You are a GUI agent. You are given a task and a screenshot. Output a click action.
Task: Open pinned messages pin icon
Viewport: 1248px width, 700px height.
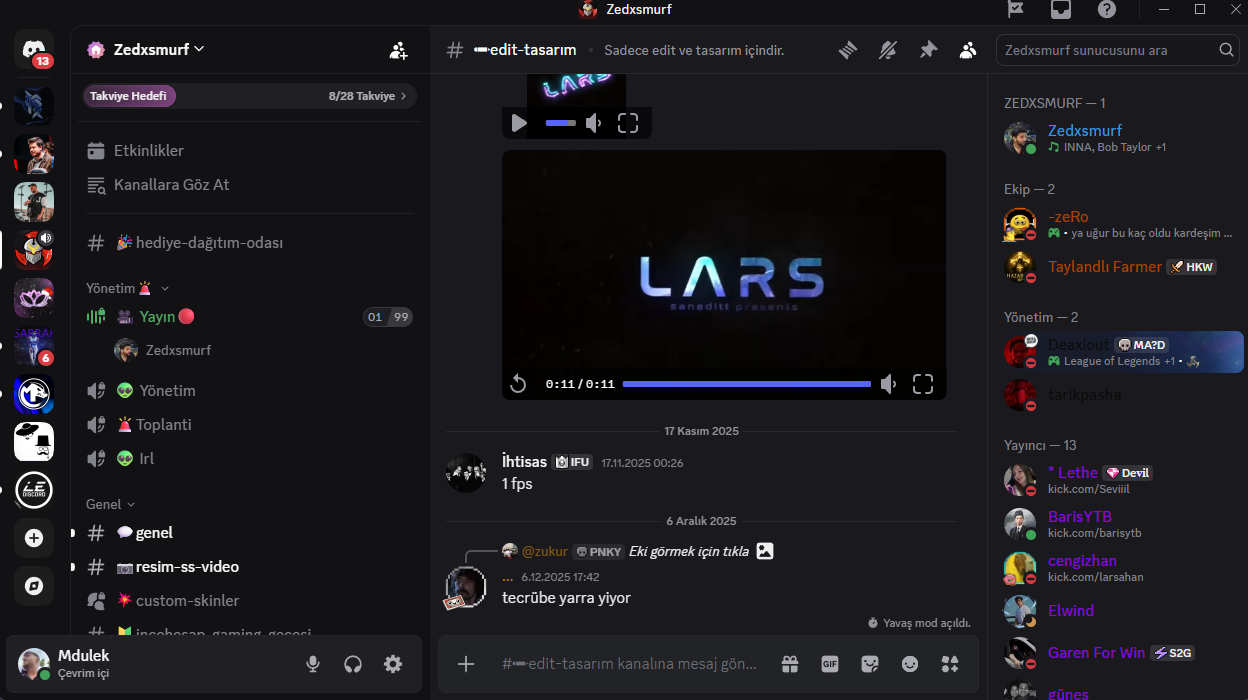click(x=928, y=50)
